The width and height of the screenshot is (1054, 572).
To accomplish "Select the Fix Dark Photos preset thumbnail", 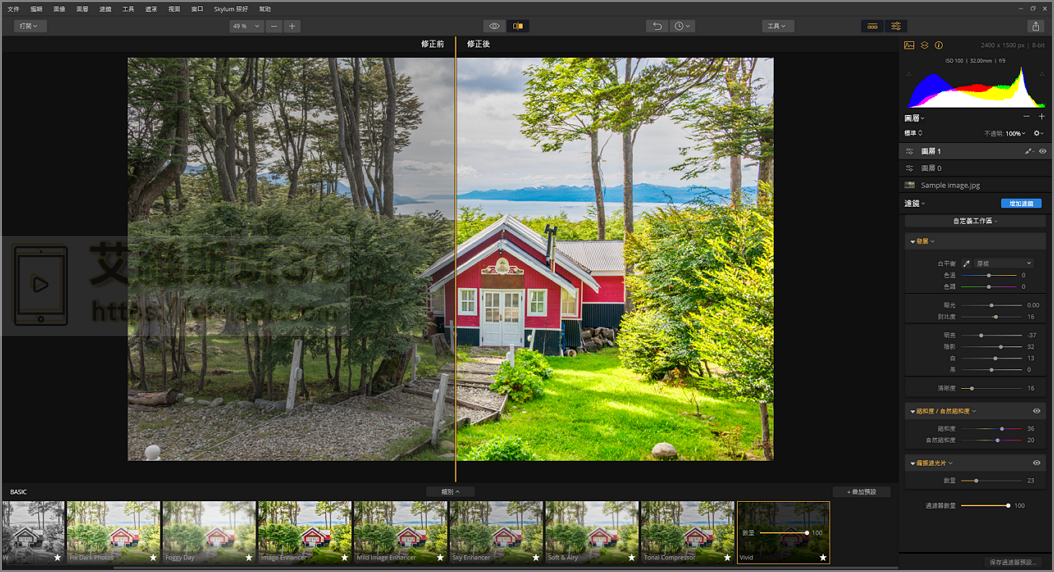I will pos(114,532).
